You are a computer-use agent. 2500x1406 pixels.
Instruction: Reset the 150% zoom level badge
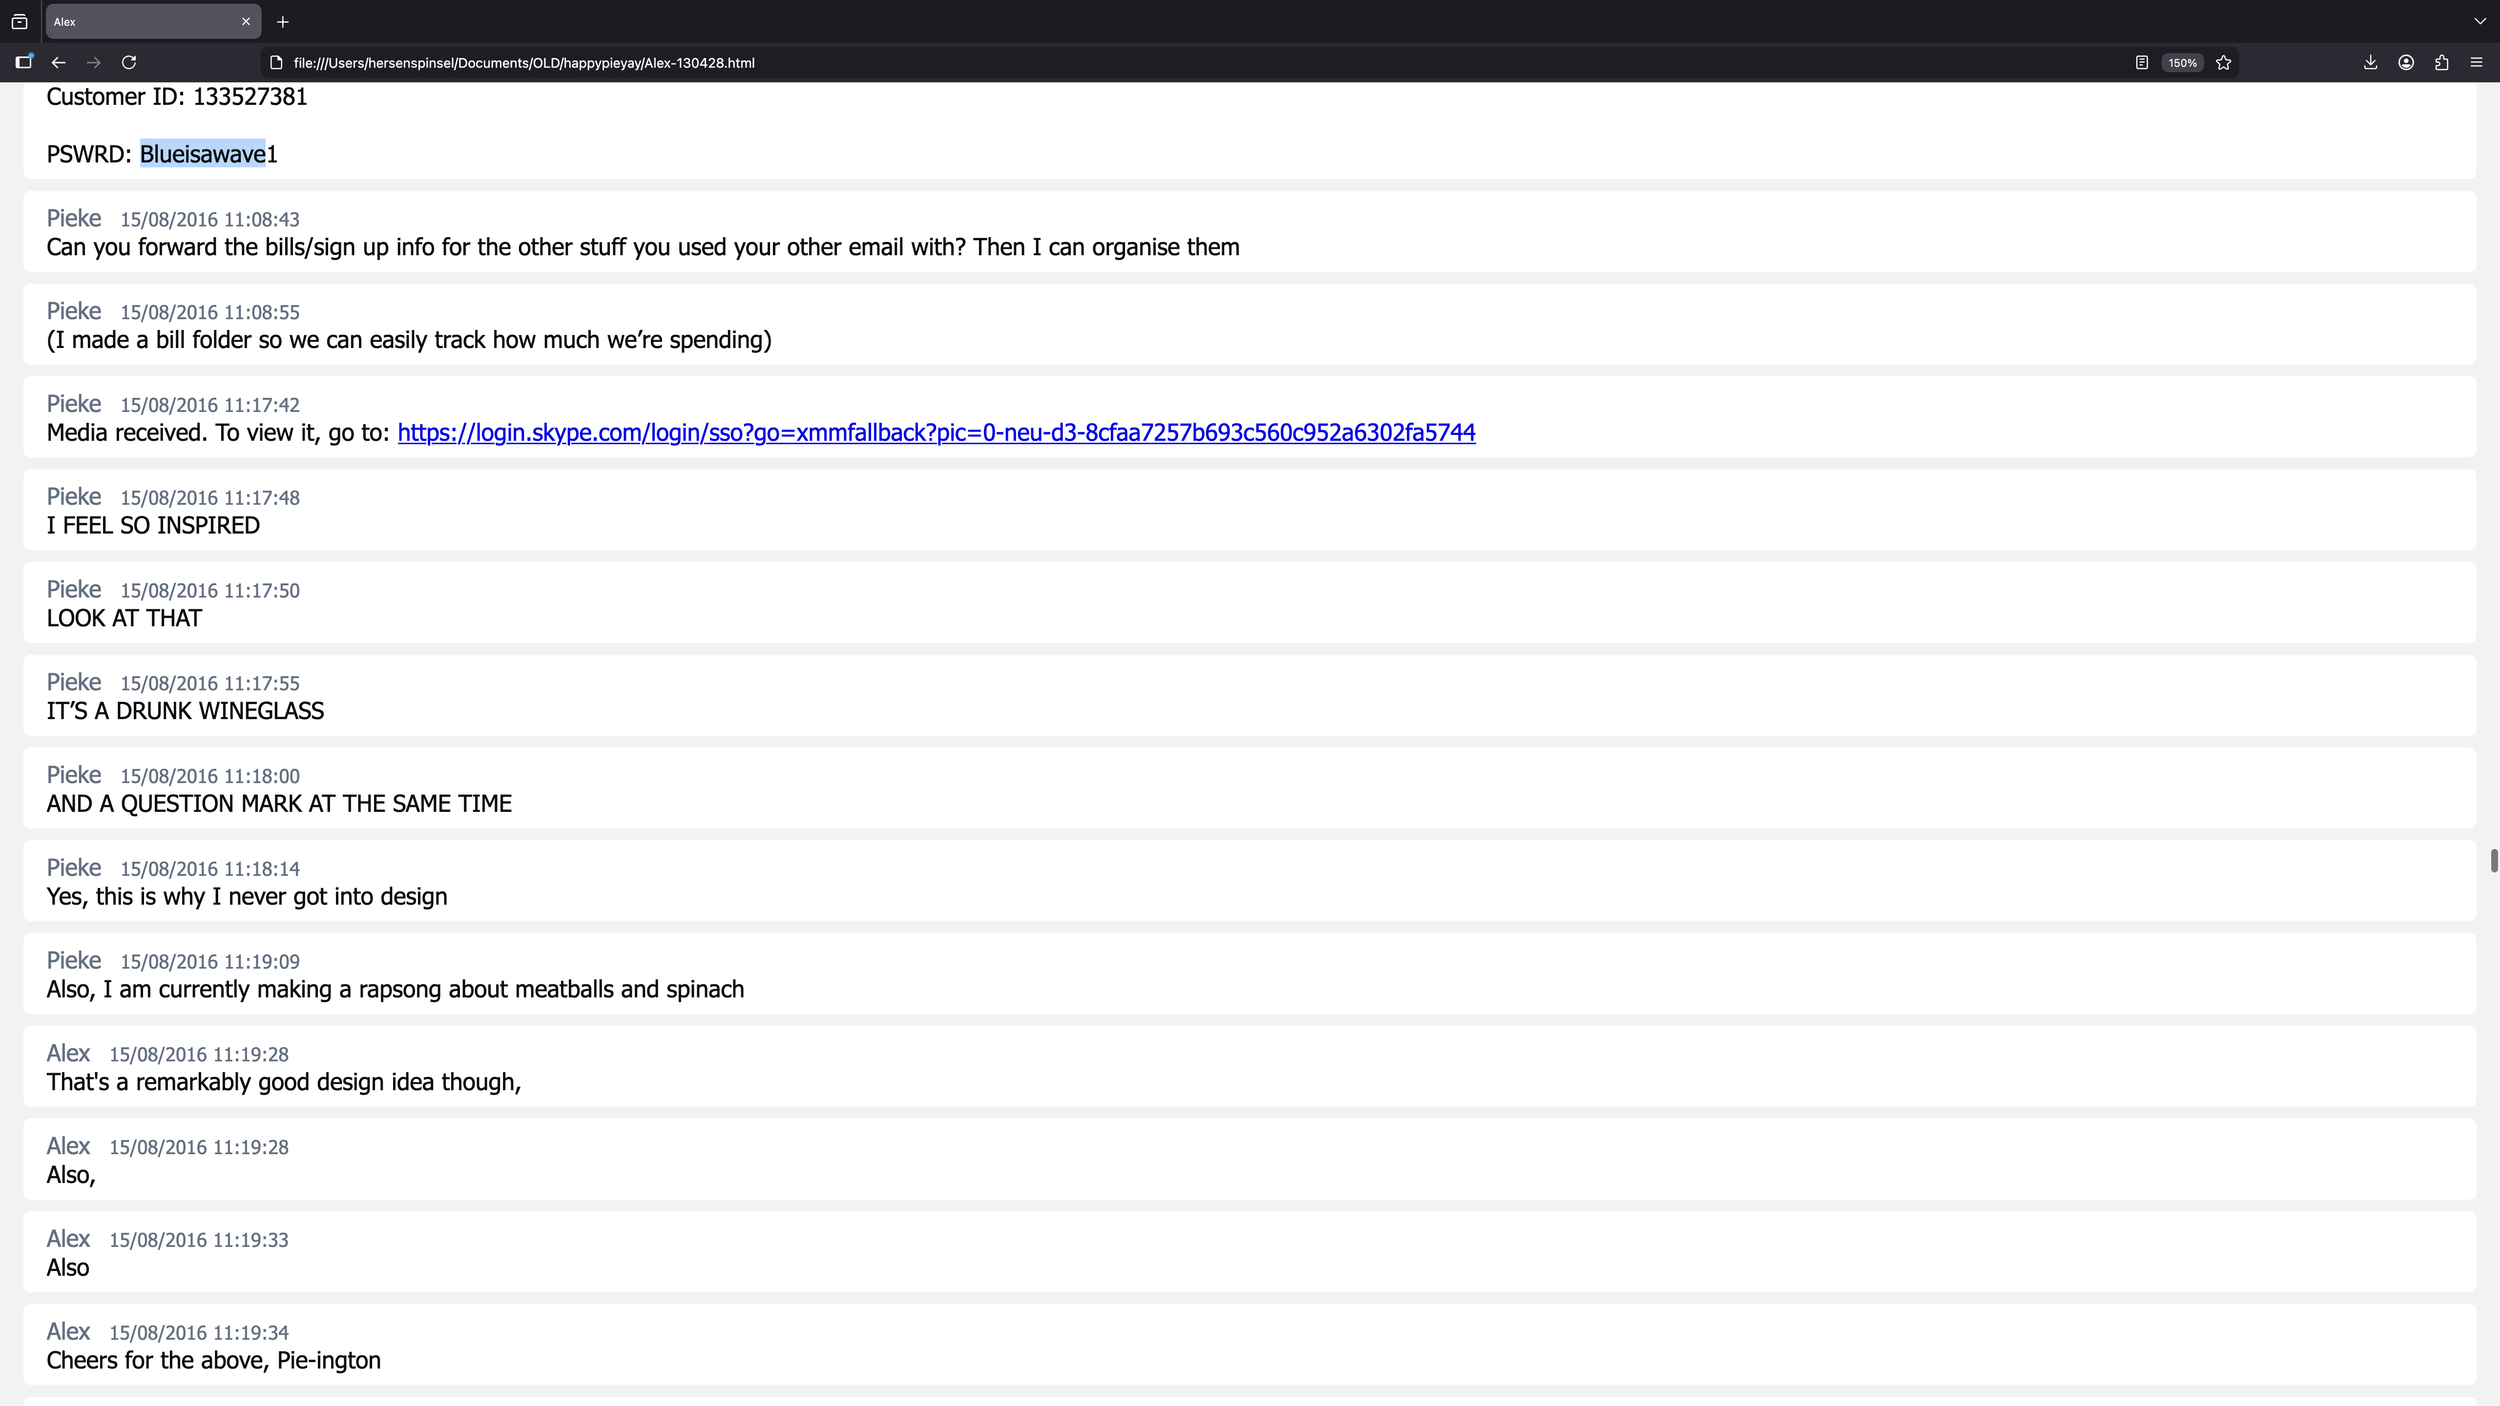(x=2182, y=62)
